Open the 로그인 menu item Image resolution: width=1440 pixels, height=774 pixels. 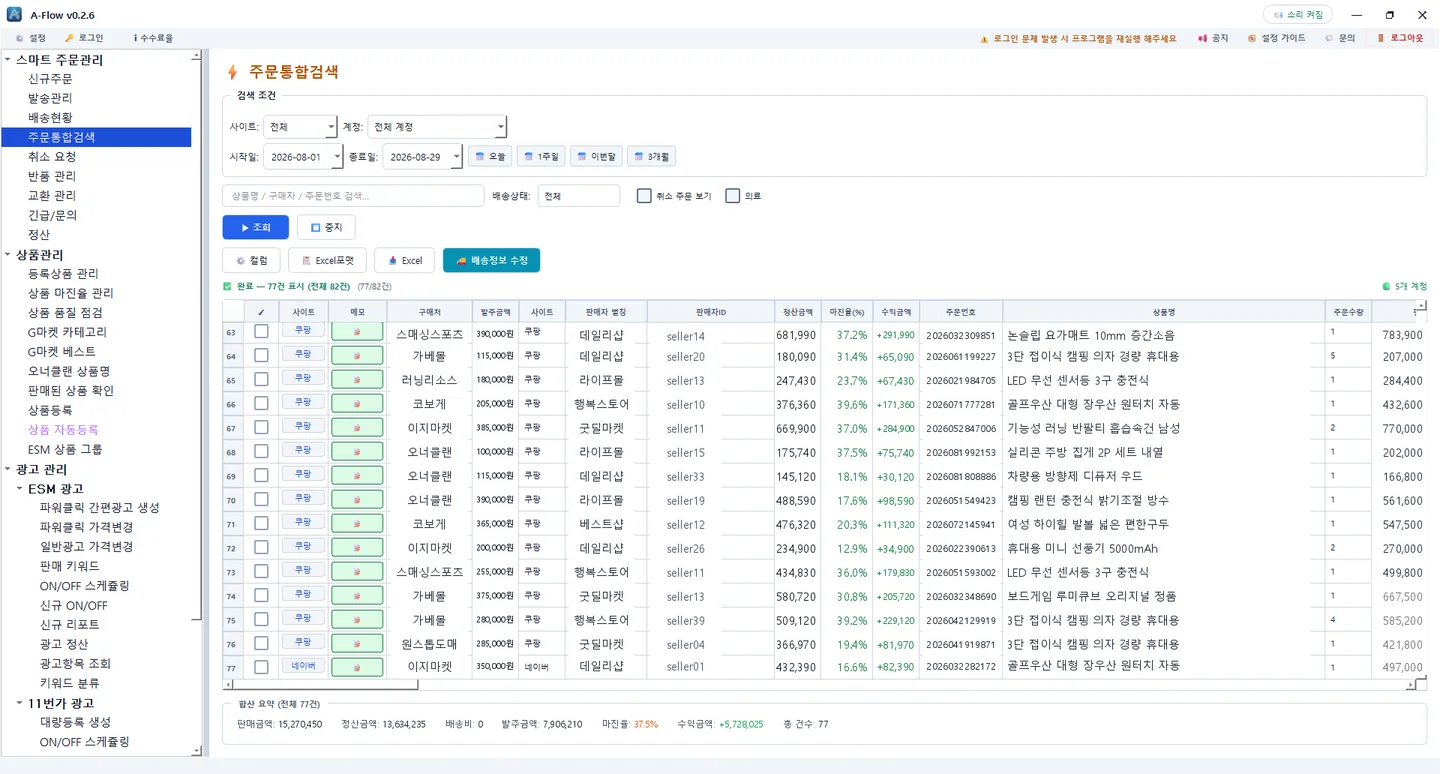[84, 38]
